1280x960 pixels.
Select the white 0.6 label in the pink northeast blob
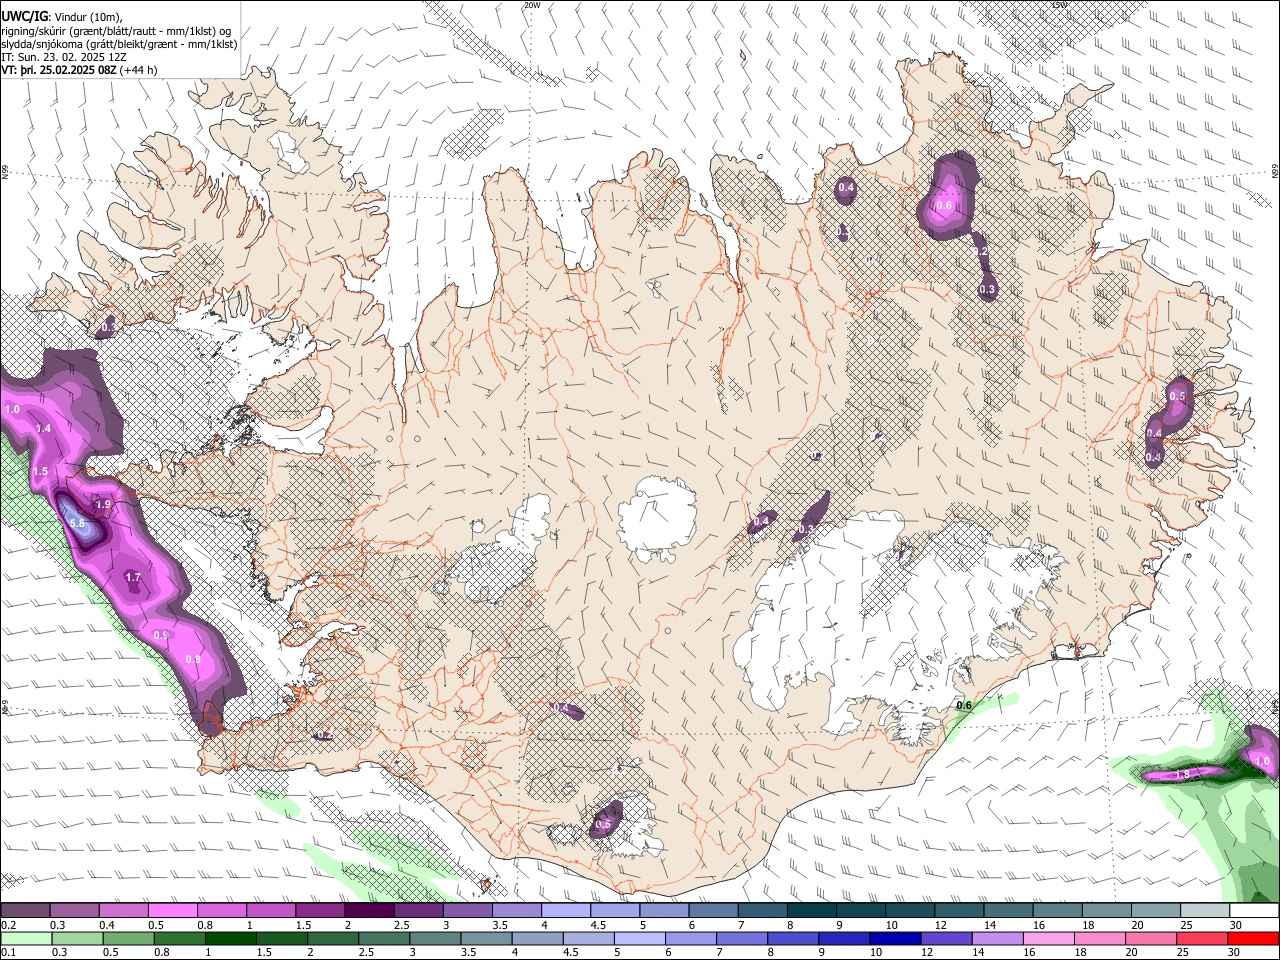[944, 206]
